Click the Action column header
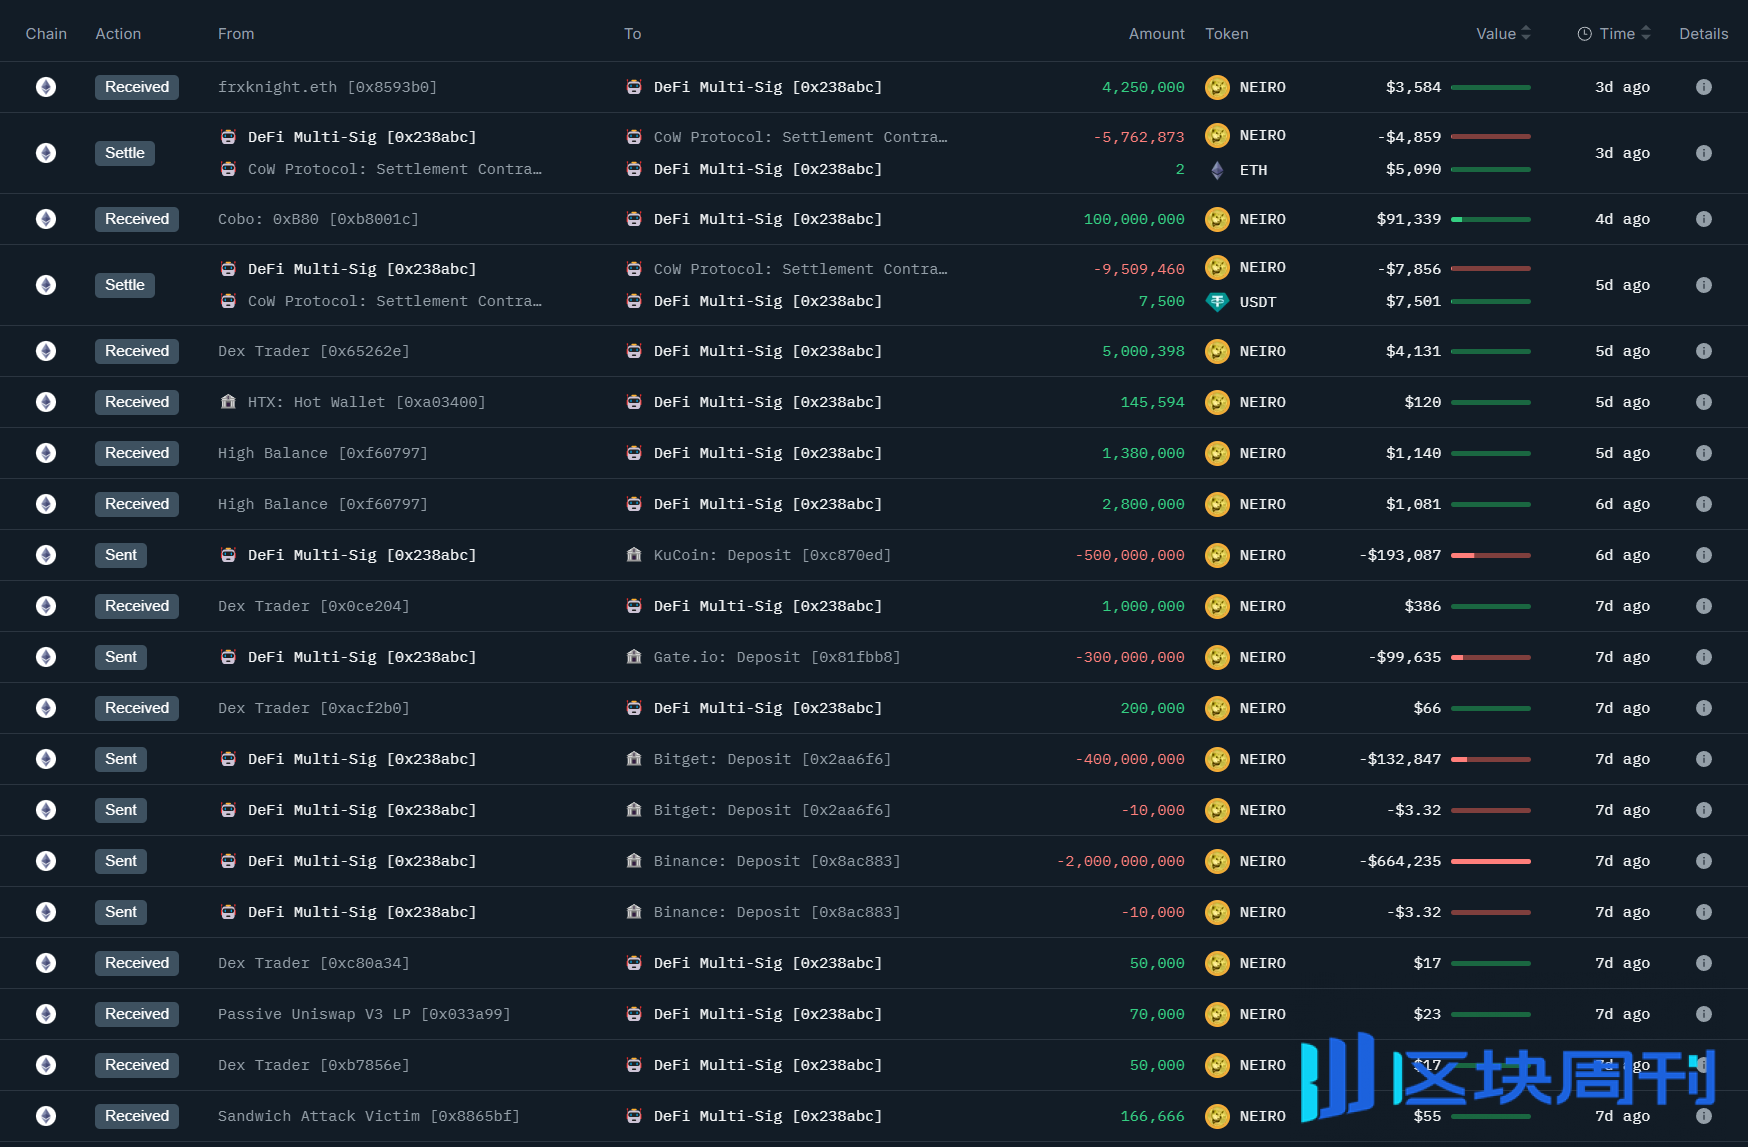The height and width of the screenshot is (1147, 1748). (118, 34)
